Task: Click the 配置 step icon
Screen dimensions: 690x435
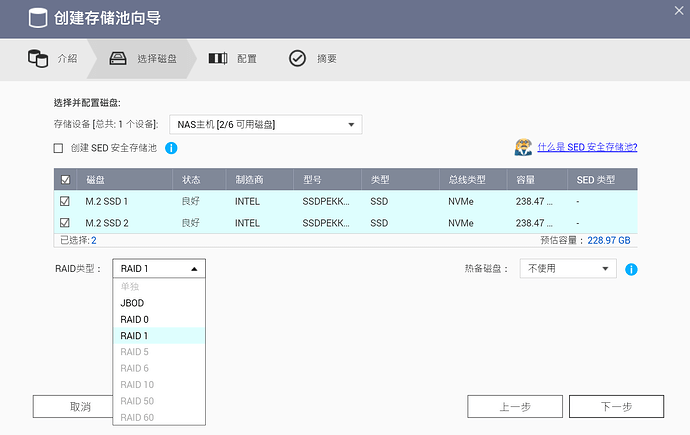Action: click(x=217, y=58)
